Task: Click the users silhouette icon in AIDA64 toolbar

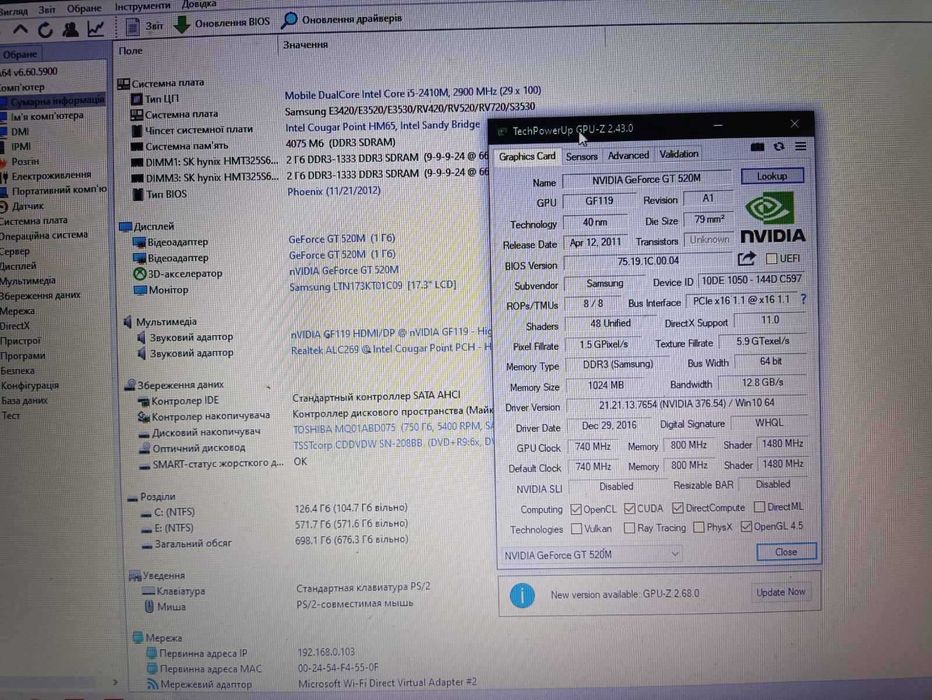Action: pyautogui.click(x=70, y=29)
